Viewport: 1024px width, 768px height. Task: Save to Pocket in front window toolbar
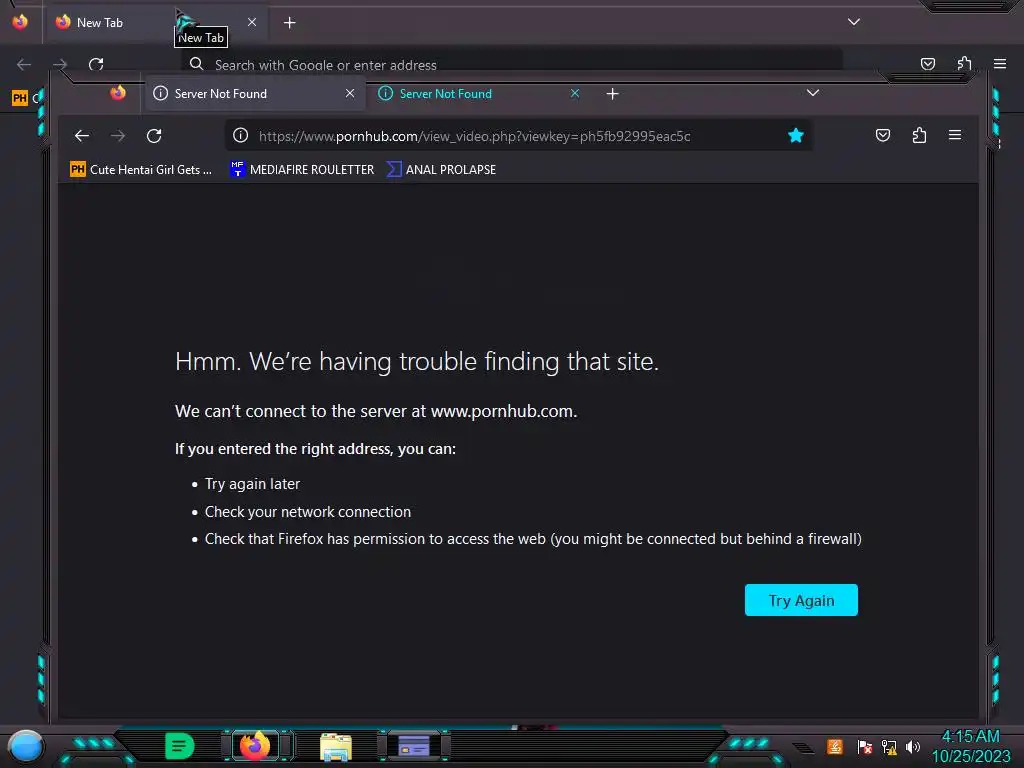click(882, 135)
